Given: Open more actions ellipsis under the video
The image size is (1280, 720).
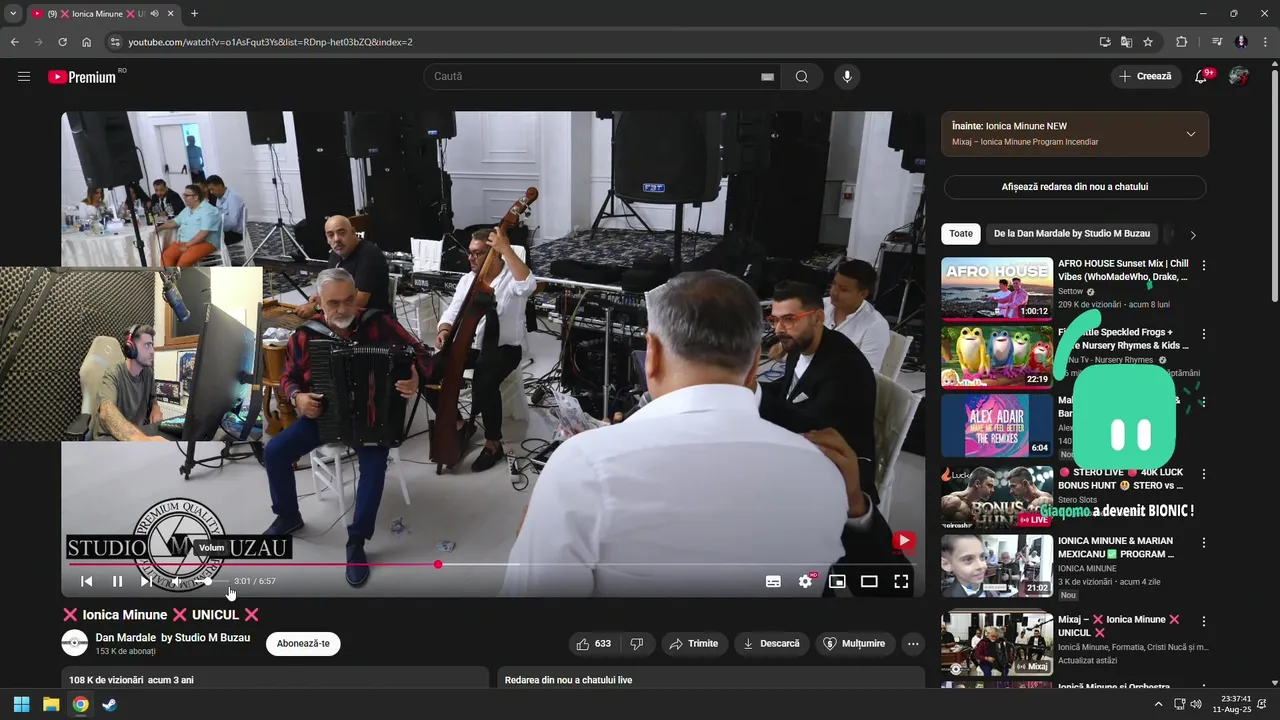Looking at the screenshot, I should 913,644.
